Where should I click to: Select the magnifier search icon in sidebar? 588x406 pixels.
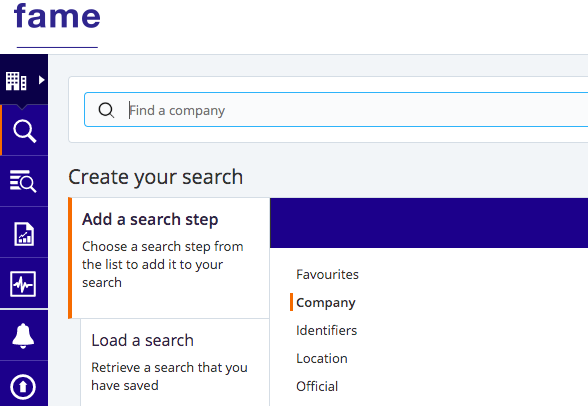(24, 131)
